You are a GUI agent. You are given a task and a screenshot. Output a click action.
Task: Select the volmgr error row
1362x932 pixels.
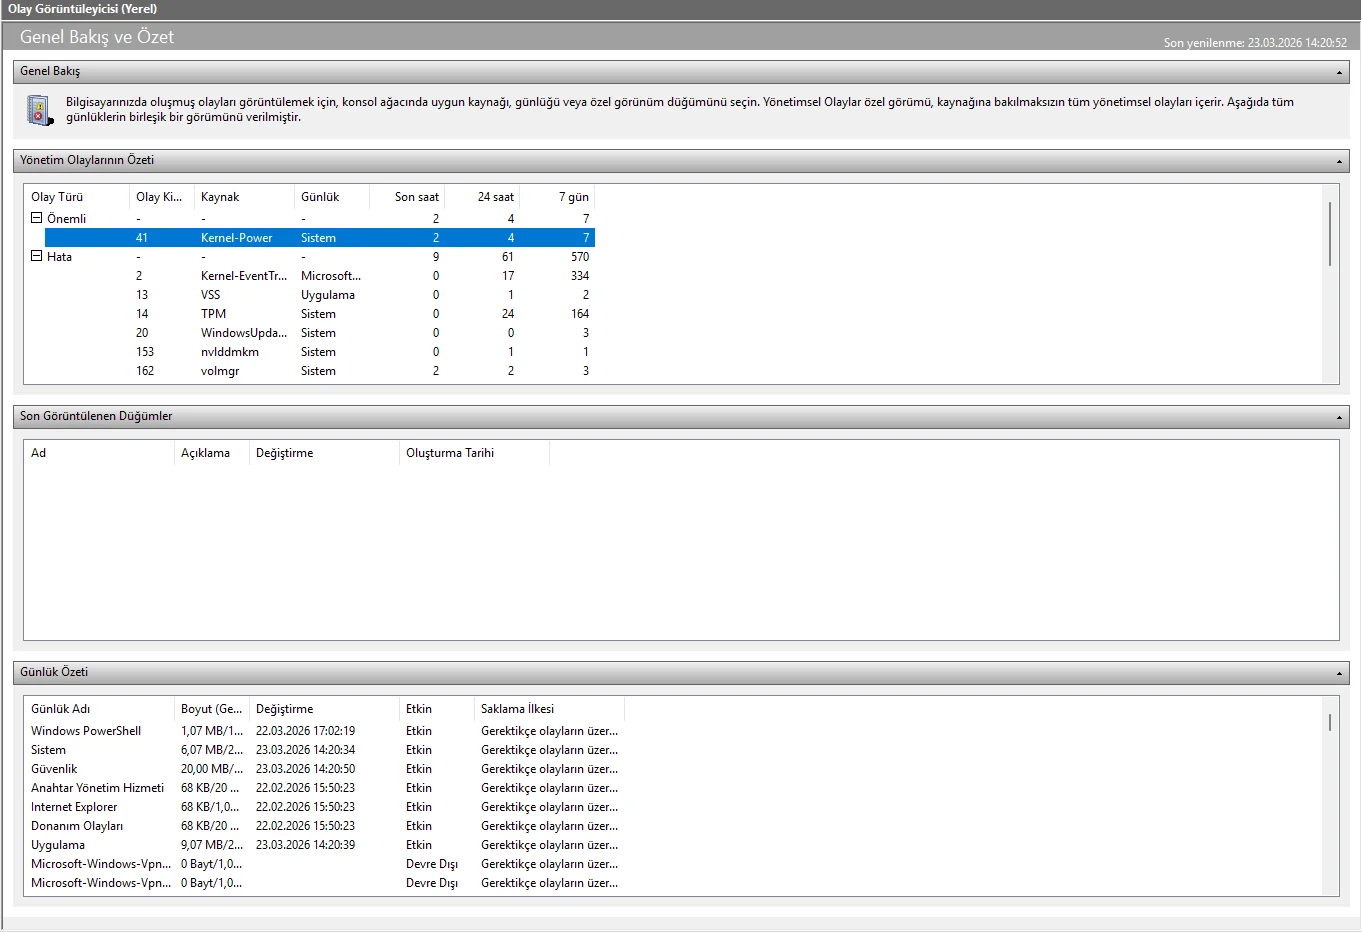click(320, 371)
